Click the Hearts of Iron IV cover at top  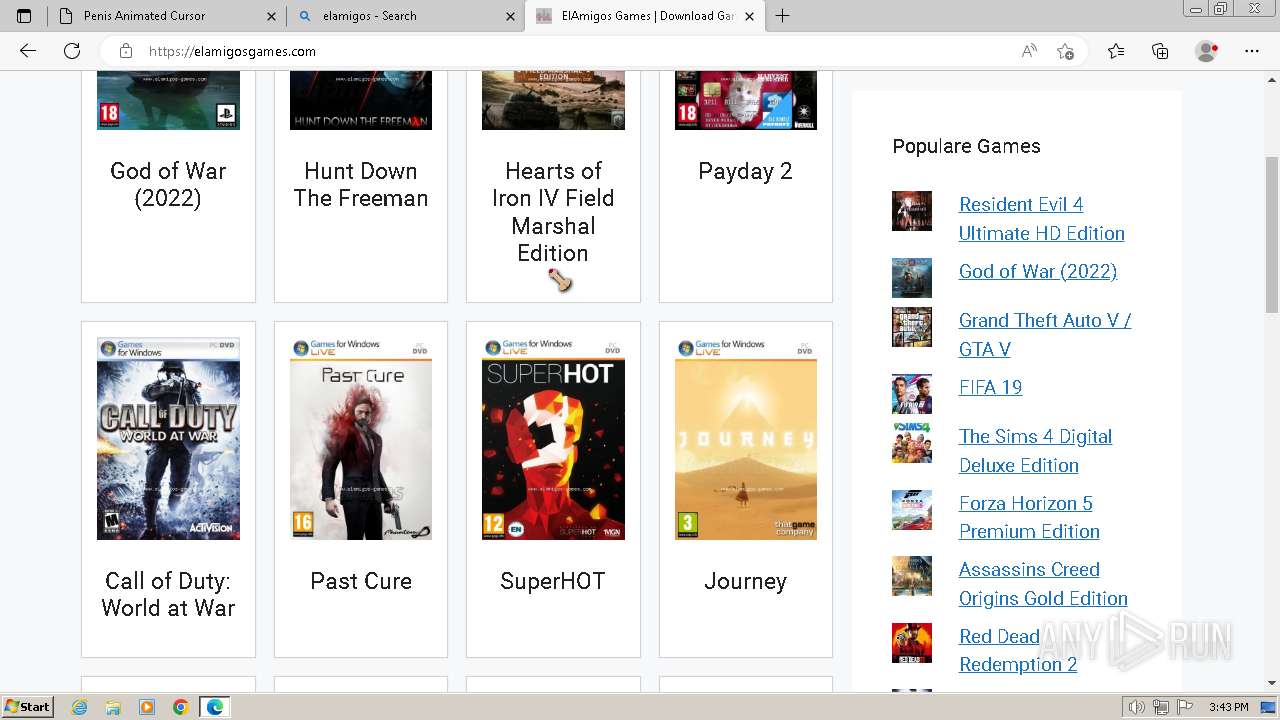pyautogui.click(x=553, y=100)
